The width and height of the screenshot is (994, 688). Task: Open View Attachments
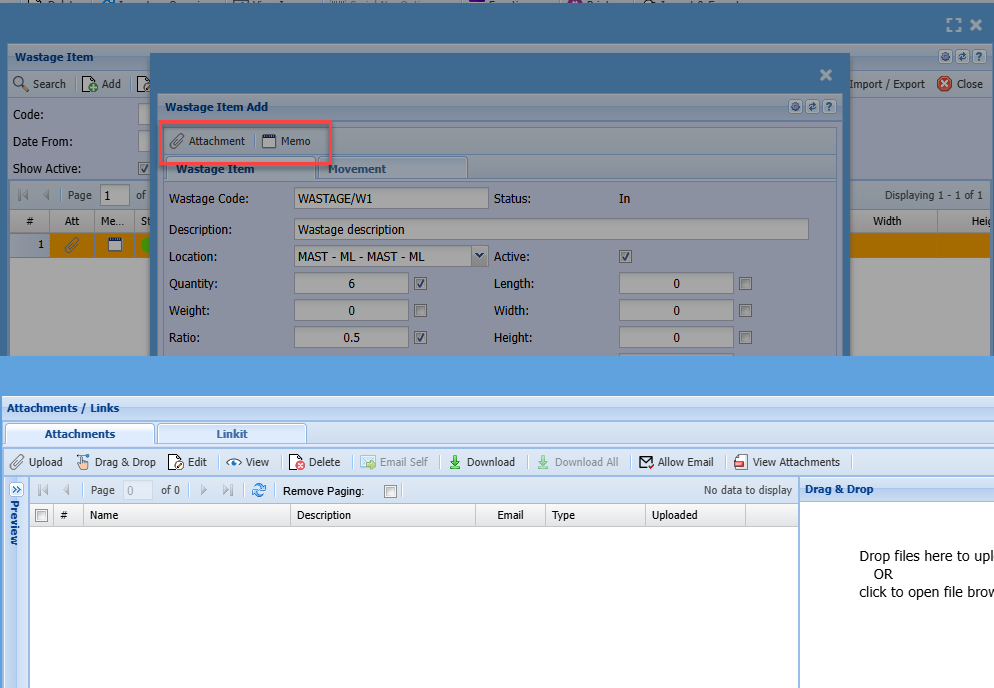(x=786, y=462)
